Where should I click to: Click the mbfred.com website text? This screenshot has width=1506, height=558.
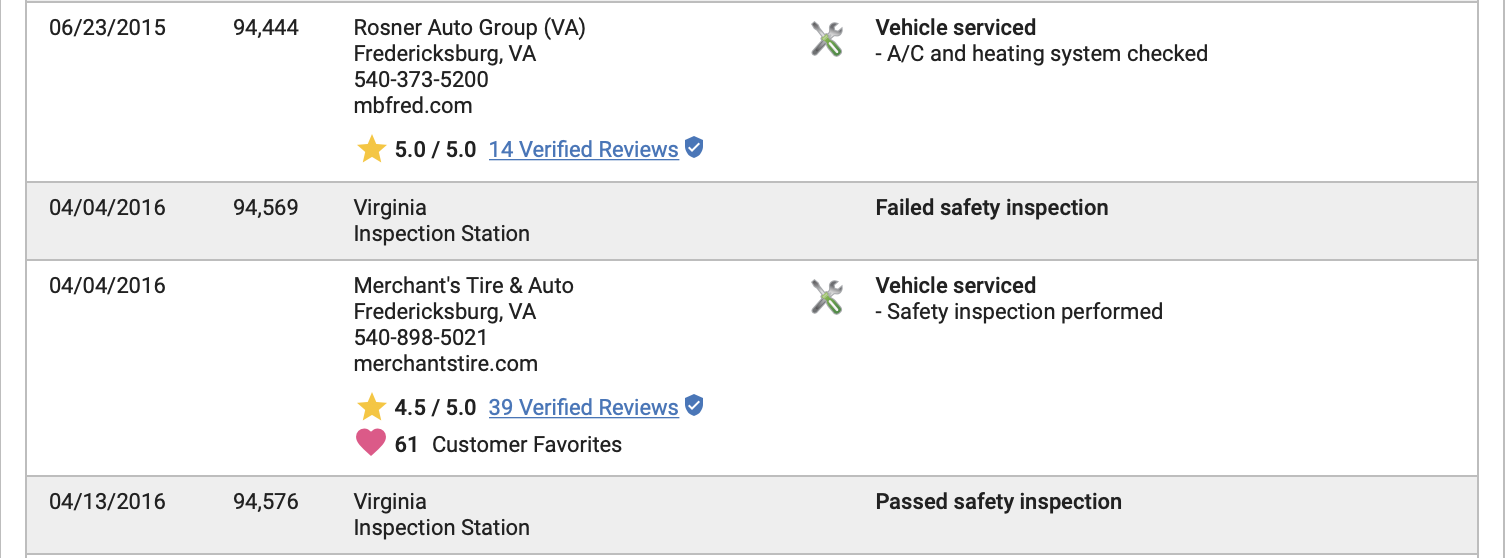point(413,106)
